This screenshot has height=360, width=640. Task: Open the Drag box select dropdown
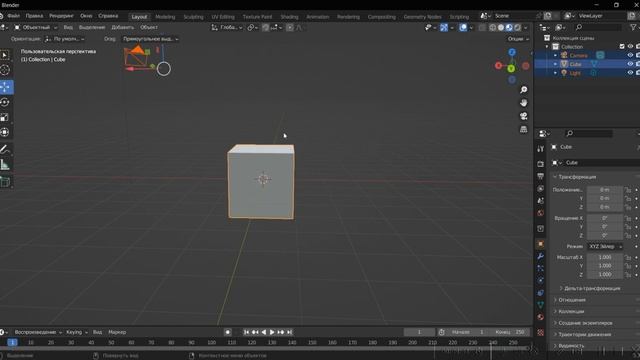click(150, 39)
